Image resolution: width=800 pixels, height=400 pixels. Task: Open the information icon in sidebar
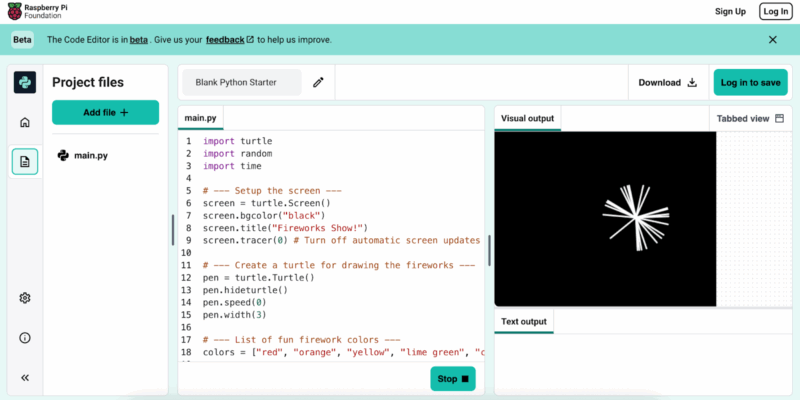pyautogui.click(x=24, y=338)
